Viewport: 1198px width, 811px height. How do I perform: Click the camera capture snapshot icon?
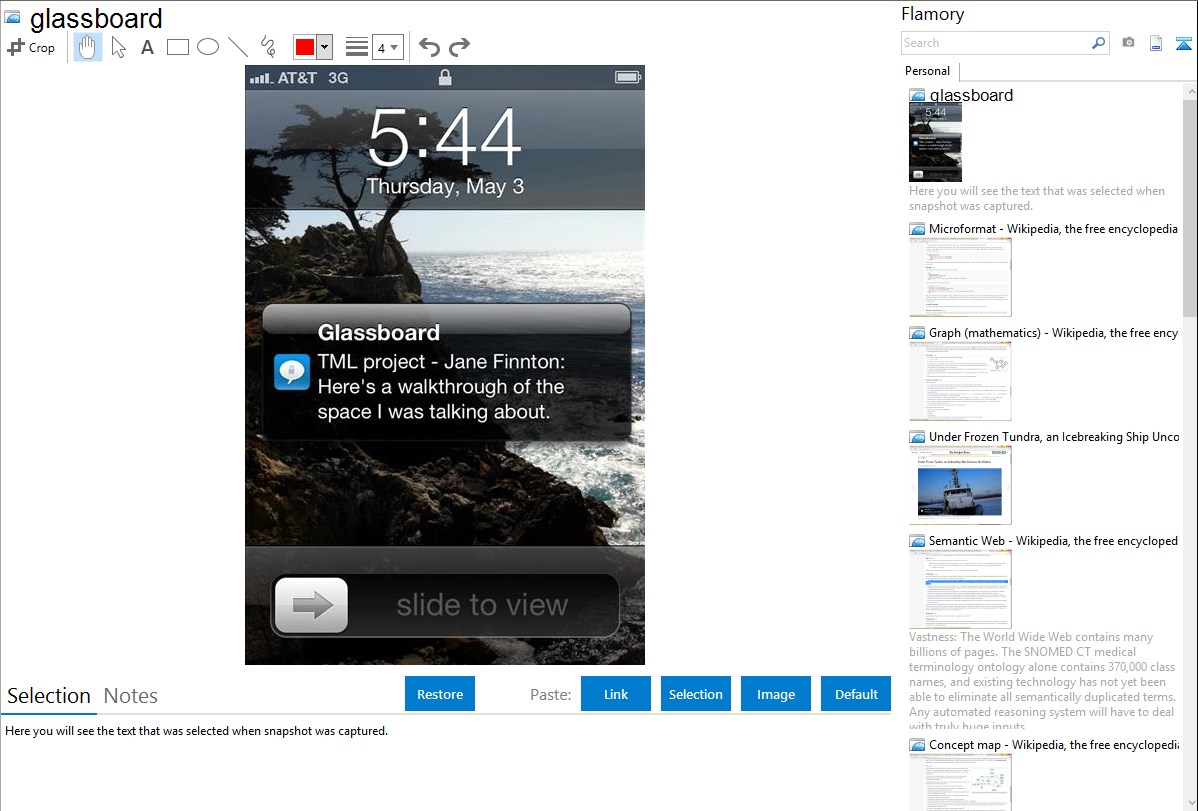click(x=1128, y=43)
